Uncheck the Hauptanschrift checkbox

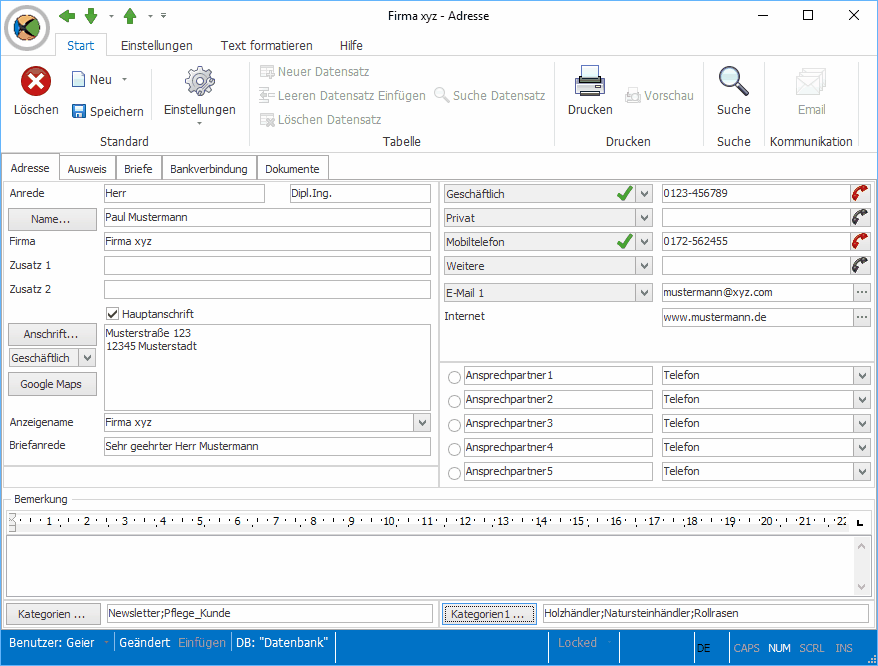[113, 314]
